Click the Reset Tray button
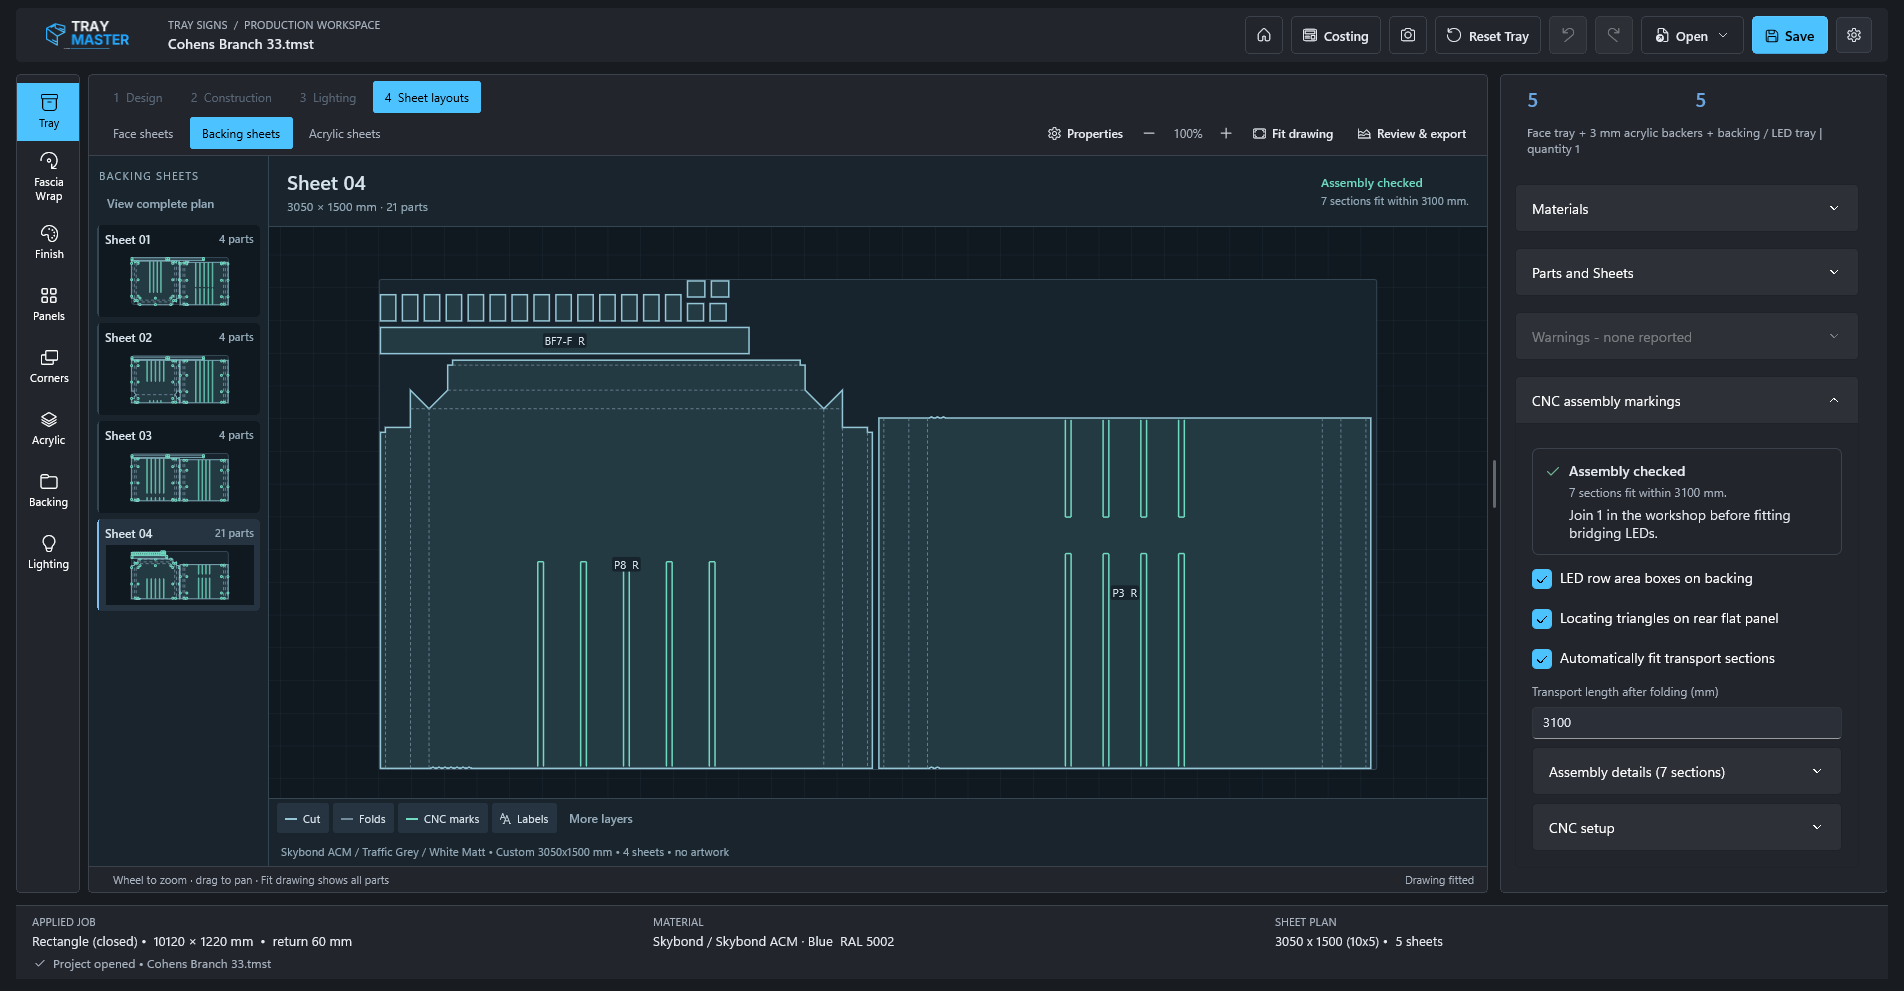This screenshot has width=1904, height=991. 1488,35
